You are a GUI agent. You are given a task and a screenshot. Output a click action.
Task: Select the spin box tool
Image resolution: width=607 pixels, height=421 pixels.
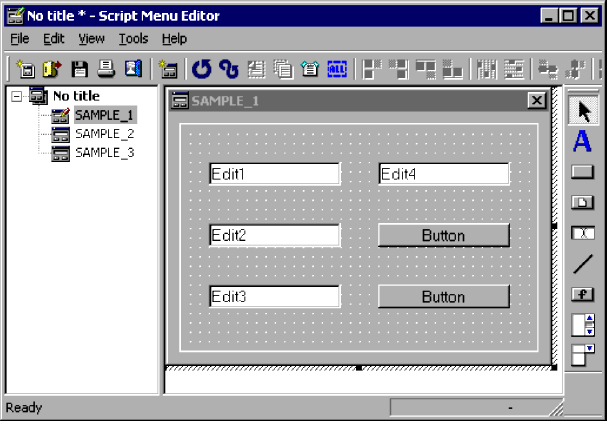[x=583, y=325]
